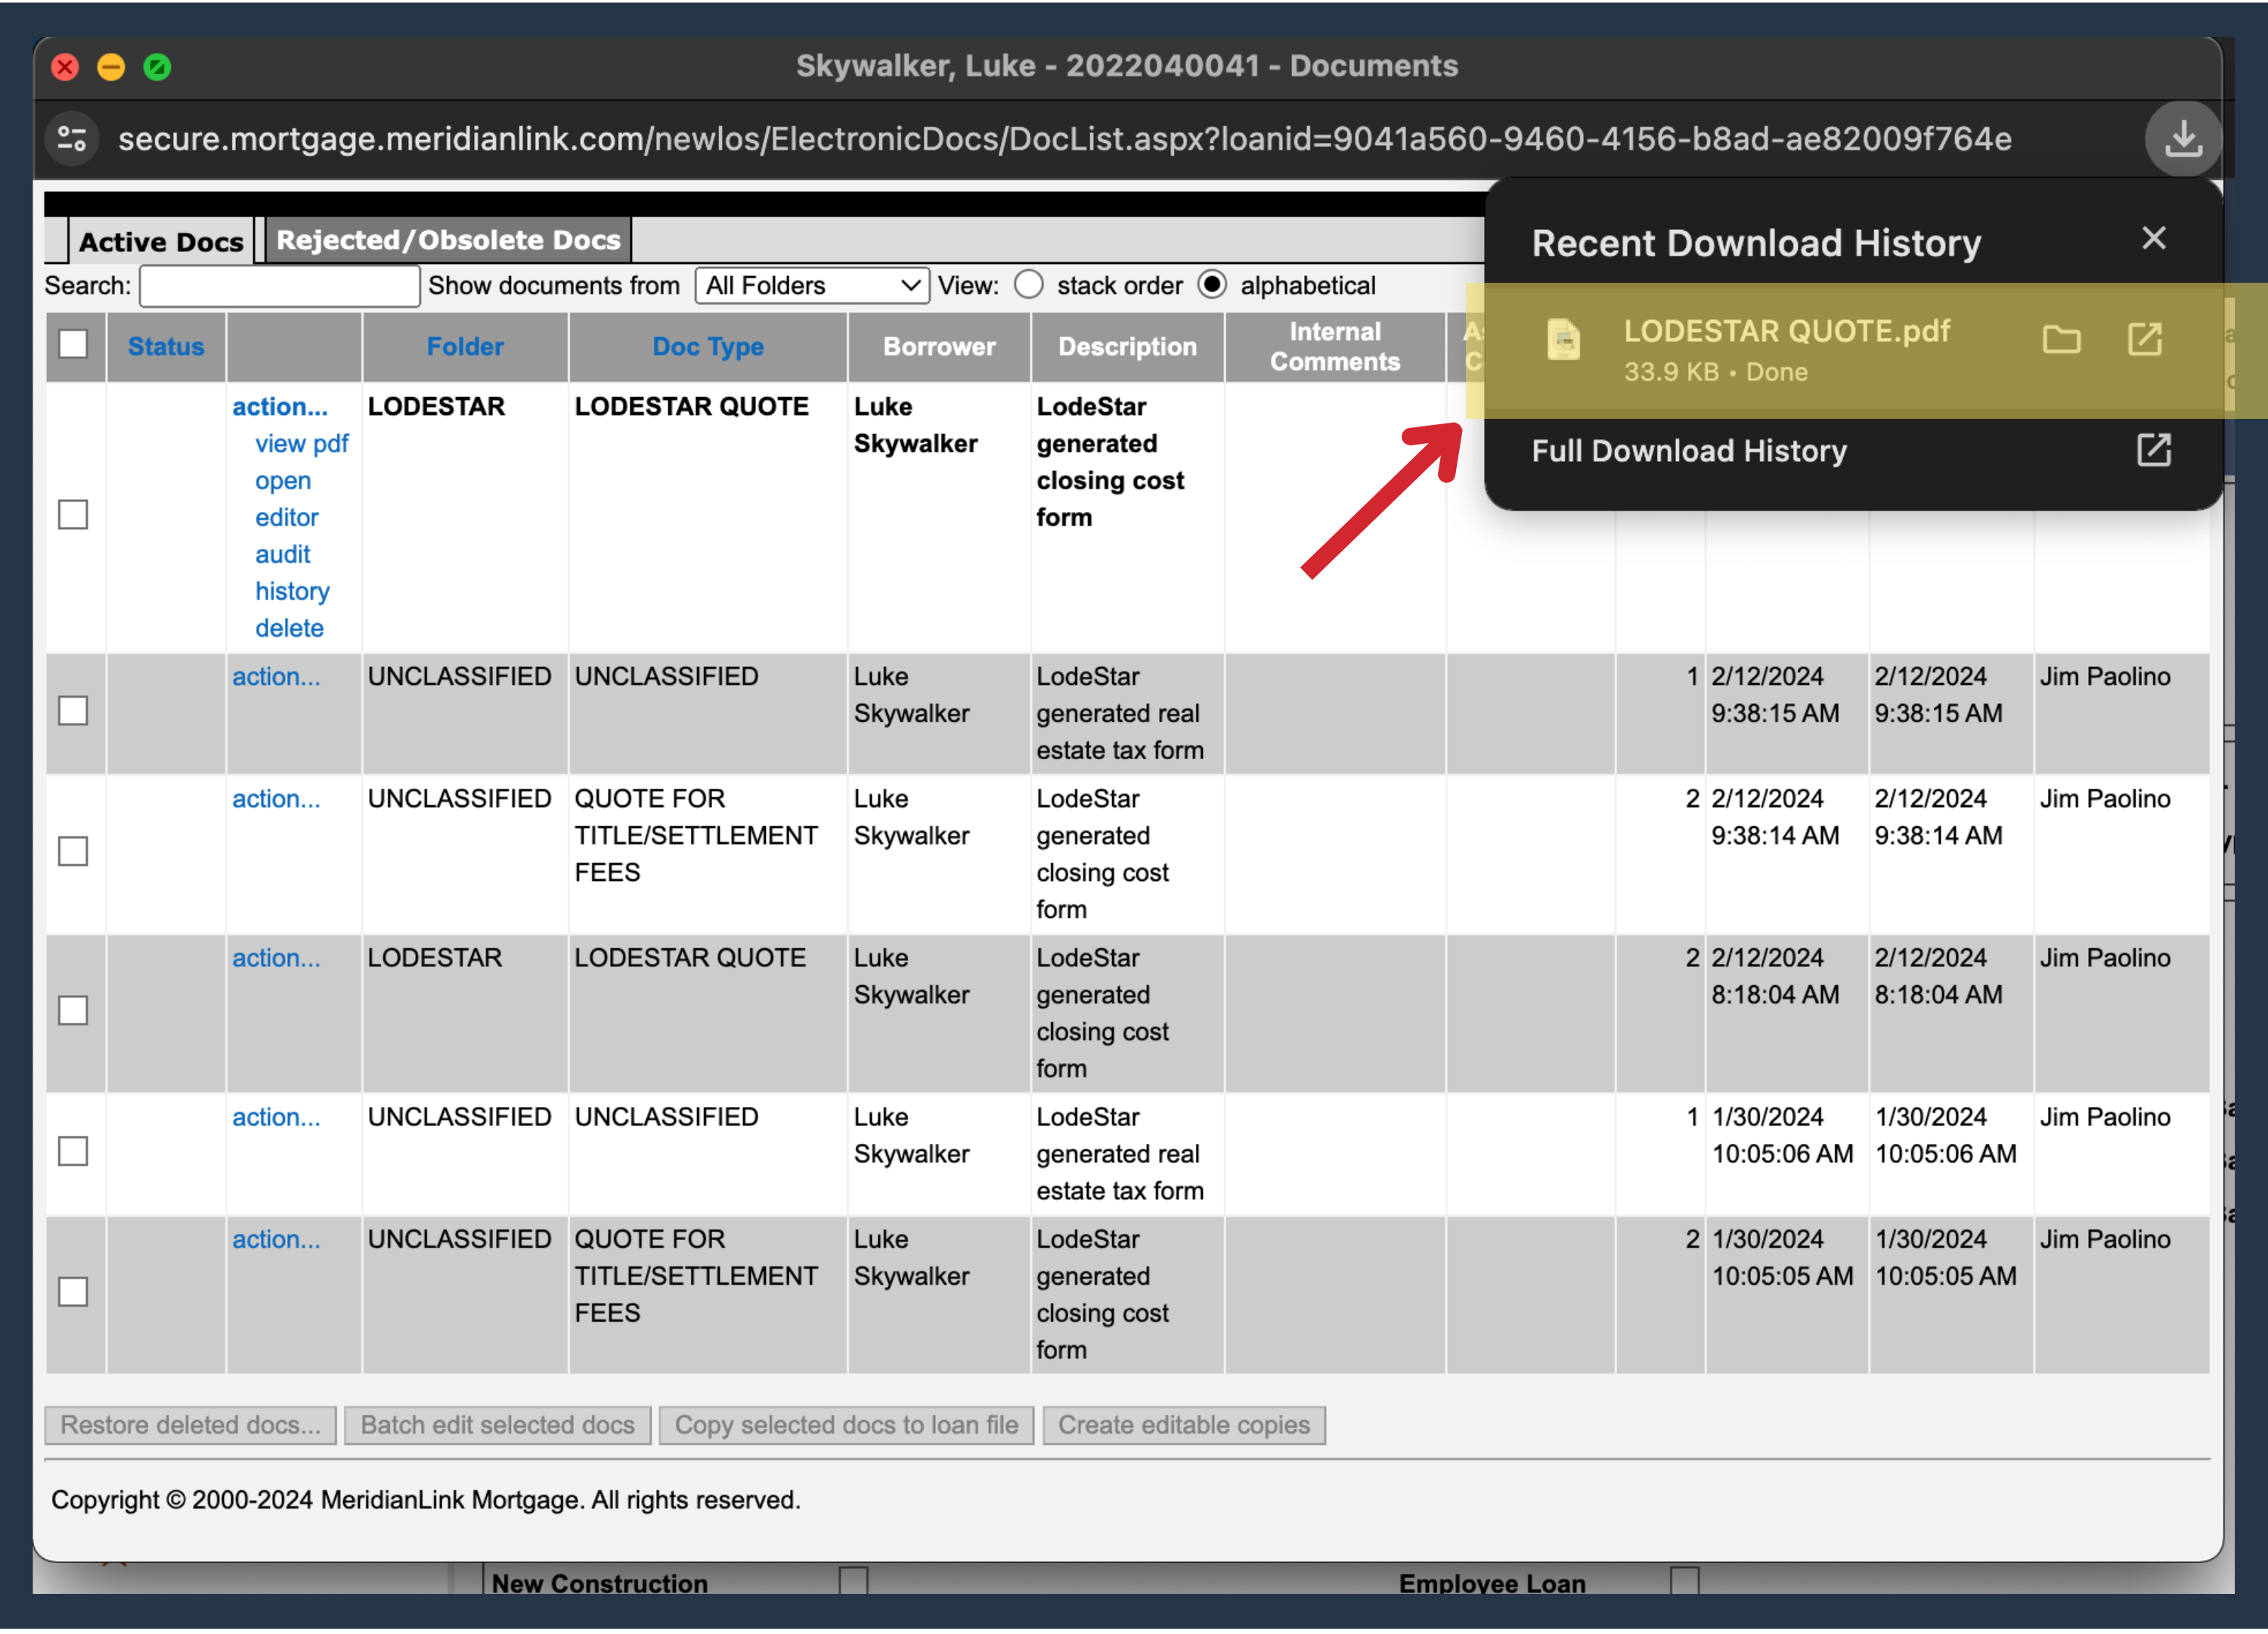Click Create editable copies button
The width and height of the screenshot is (2268, 1634).
click(x=1184, y=1425)
